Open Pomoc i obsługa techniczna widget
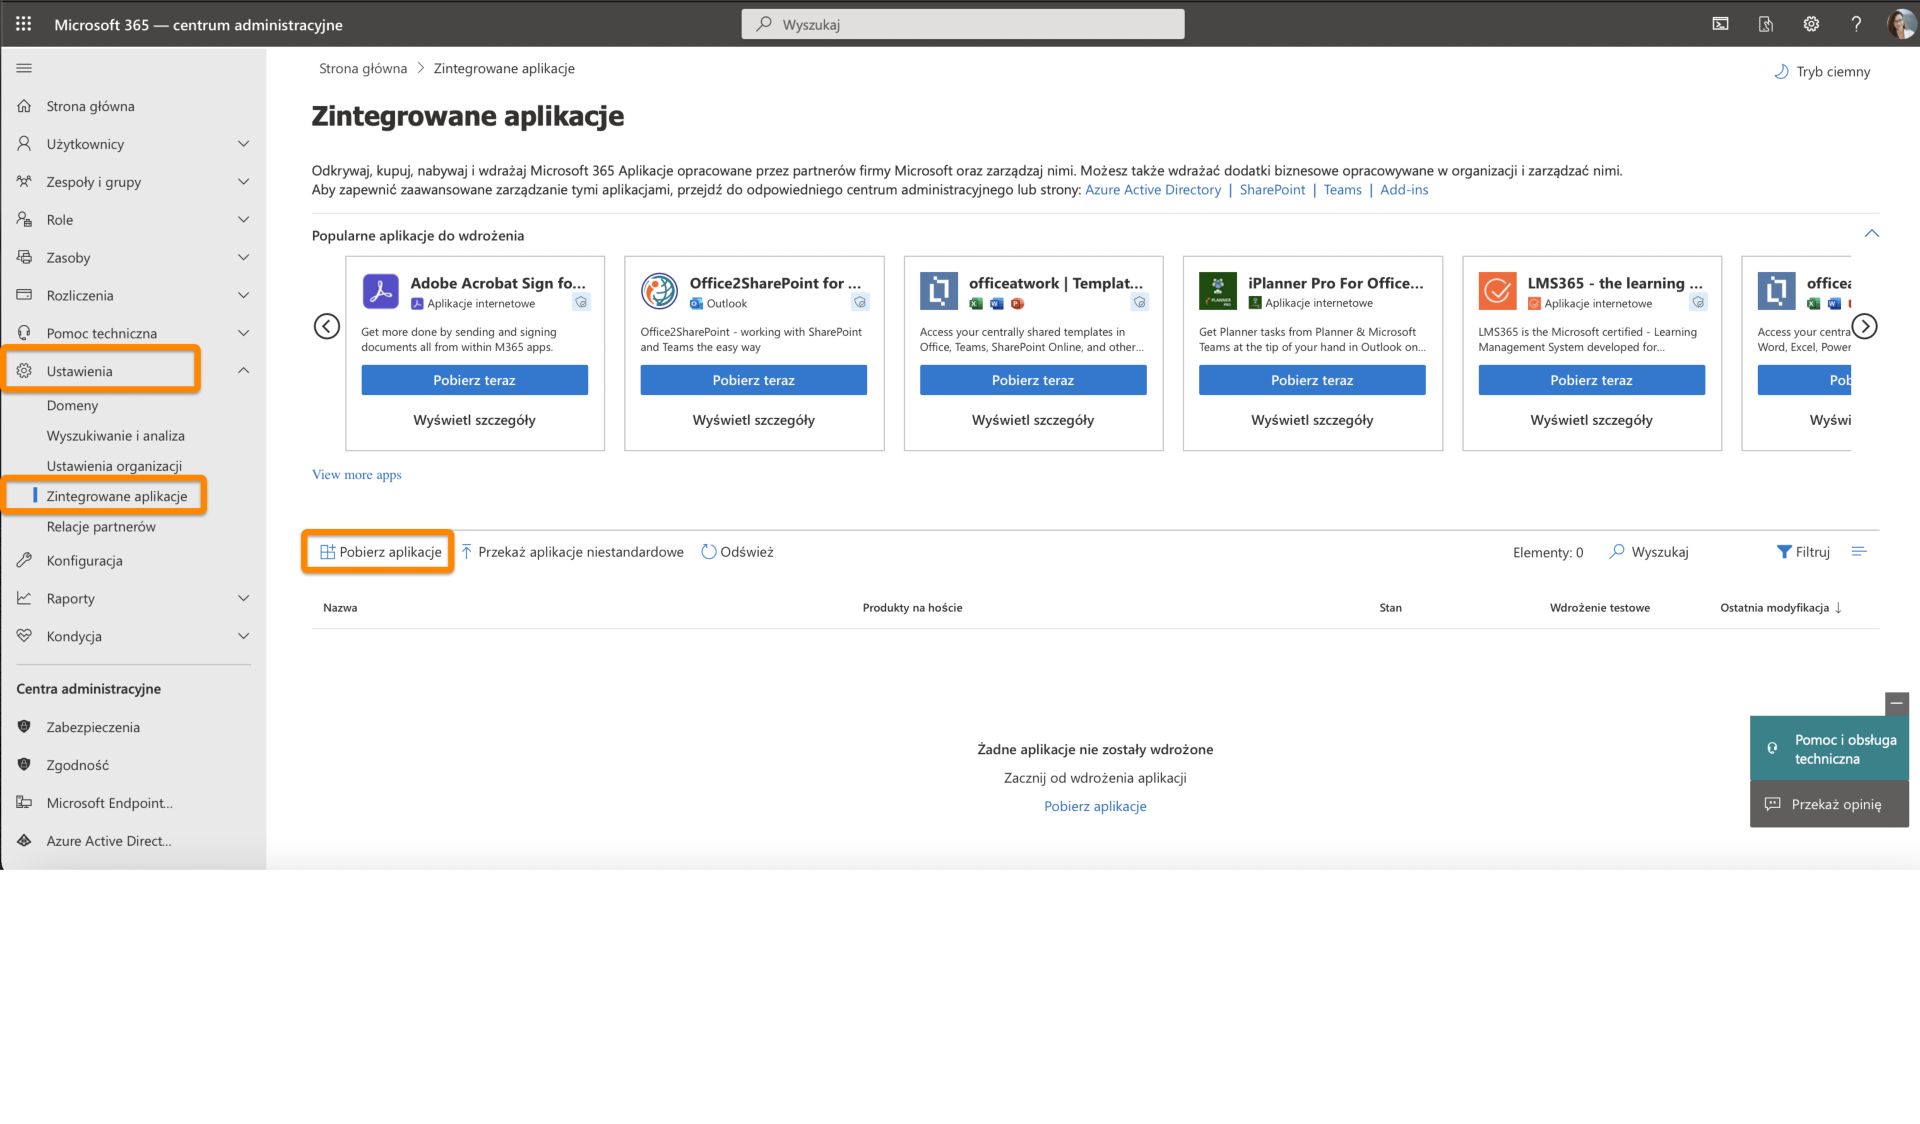The width and height of the screenshot is (1920, 1124). click(1829, 749)
